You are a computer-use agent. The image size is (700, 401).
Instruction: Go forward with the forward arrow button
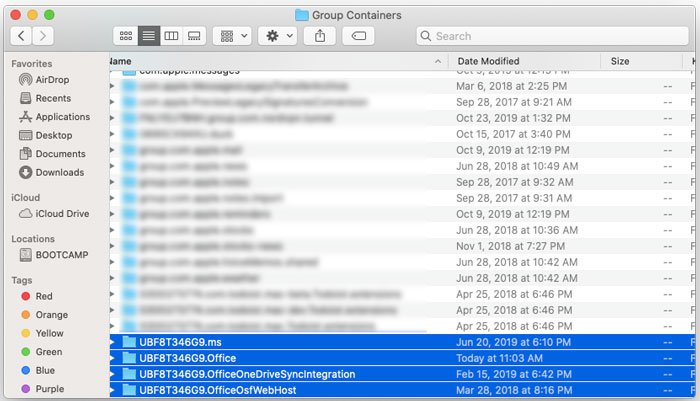[43, 36]
